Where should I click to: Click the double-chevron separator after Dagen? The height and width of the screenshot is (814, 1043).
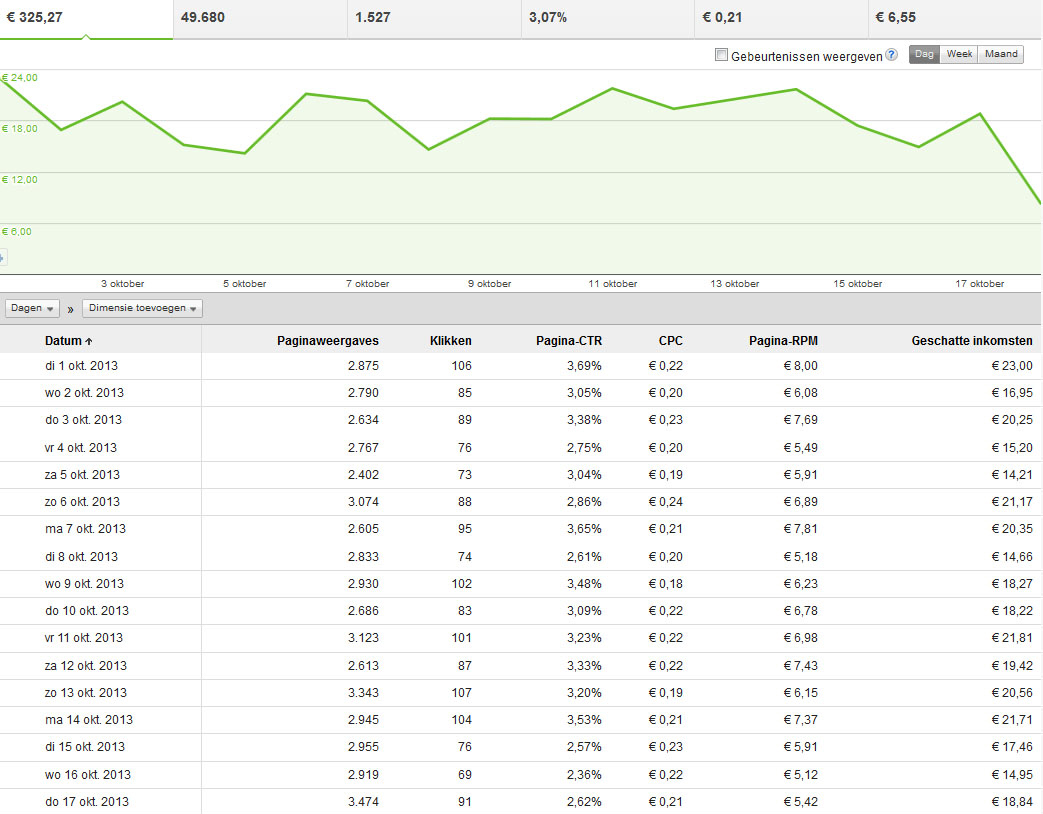tap(71, 309)
